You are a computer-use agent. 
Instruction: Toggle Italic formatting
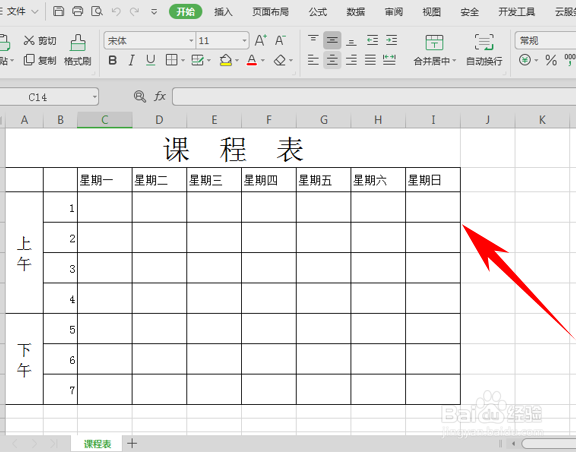132,60
